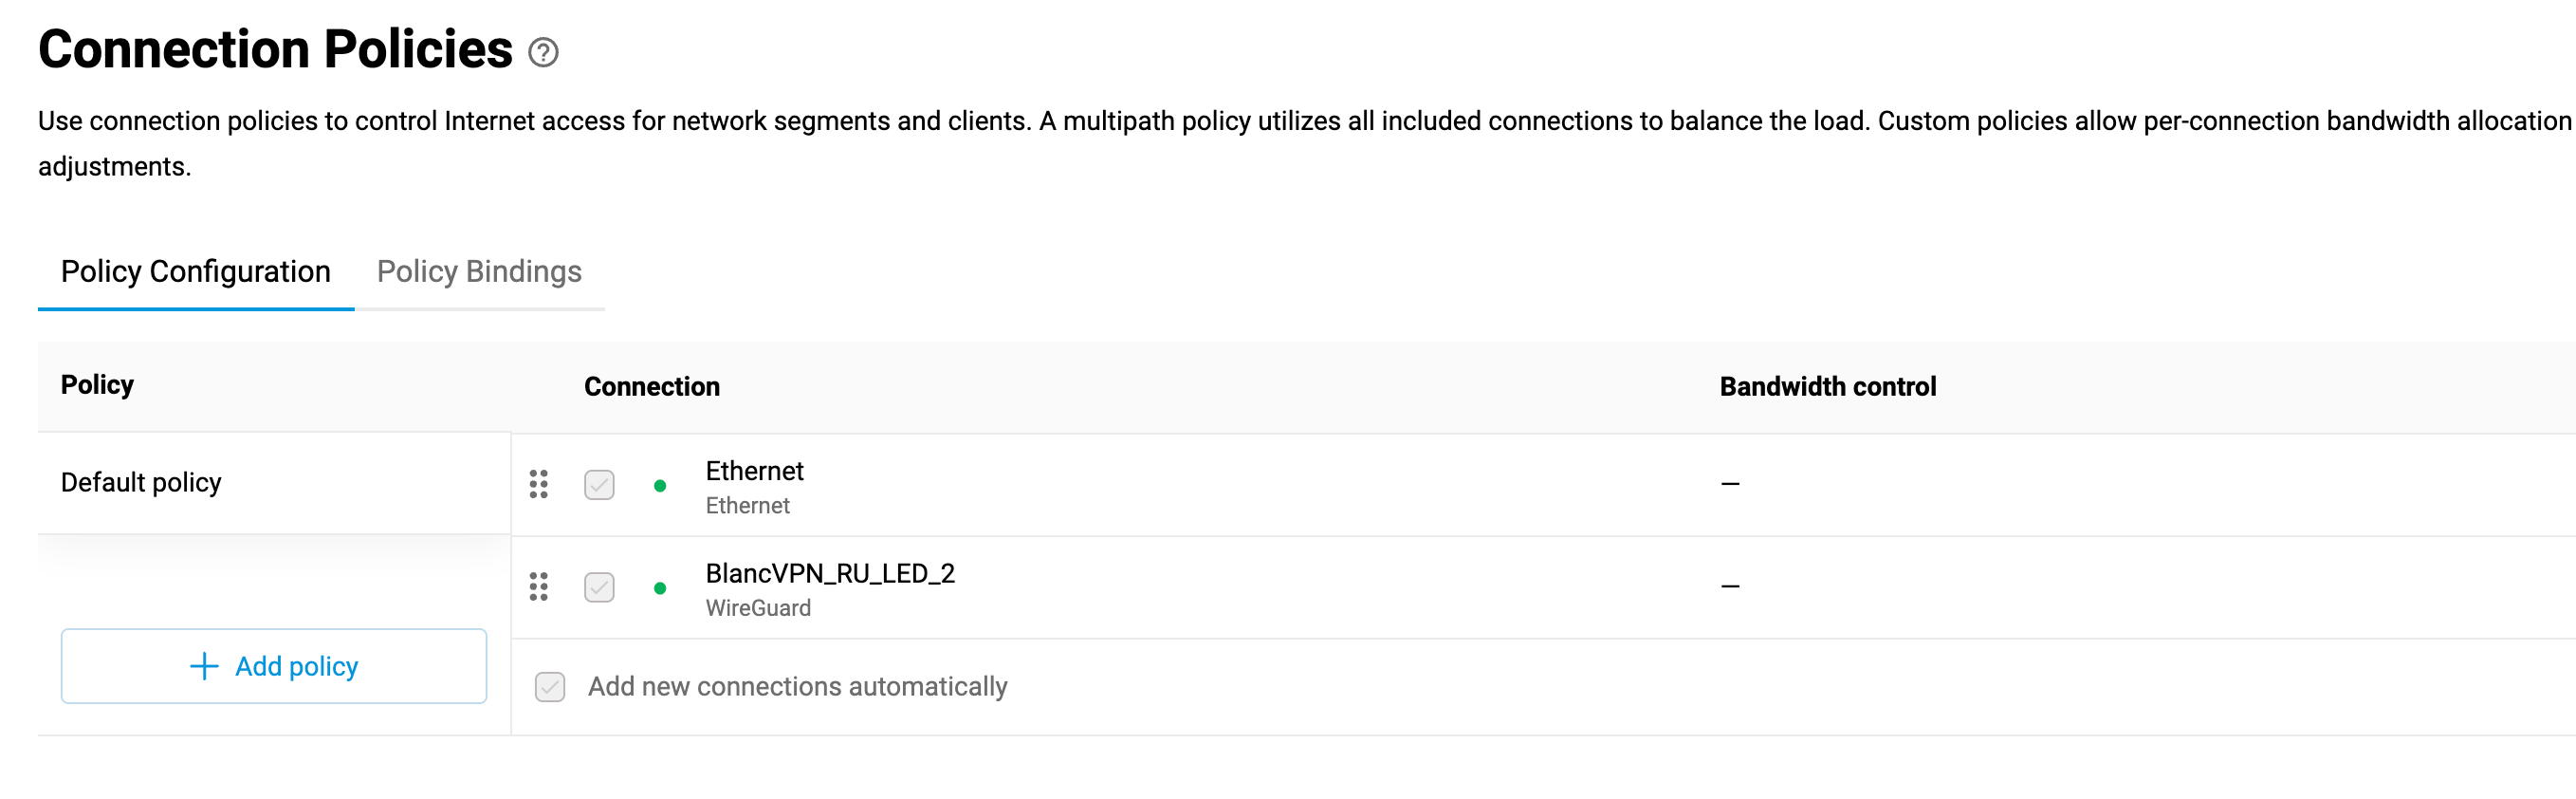The width and height of the screenshot is (2576, 799).
Task: Click the Bandwidth control column header
Action: pyautogui.click(x=1827, y=387)
